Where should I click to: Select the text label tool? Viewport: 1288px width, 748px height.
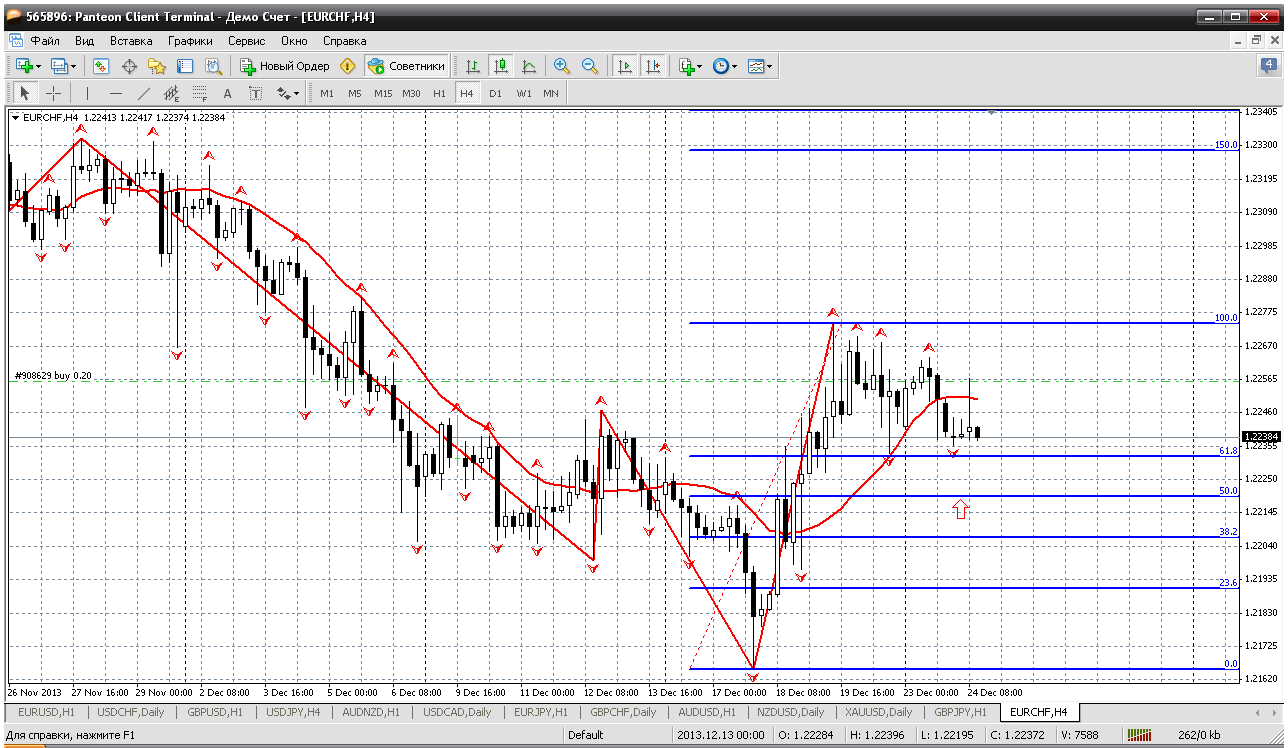(255, 93)
